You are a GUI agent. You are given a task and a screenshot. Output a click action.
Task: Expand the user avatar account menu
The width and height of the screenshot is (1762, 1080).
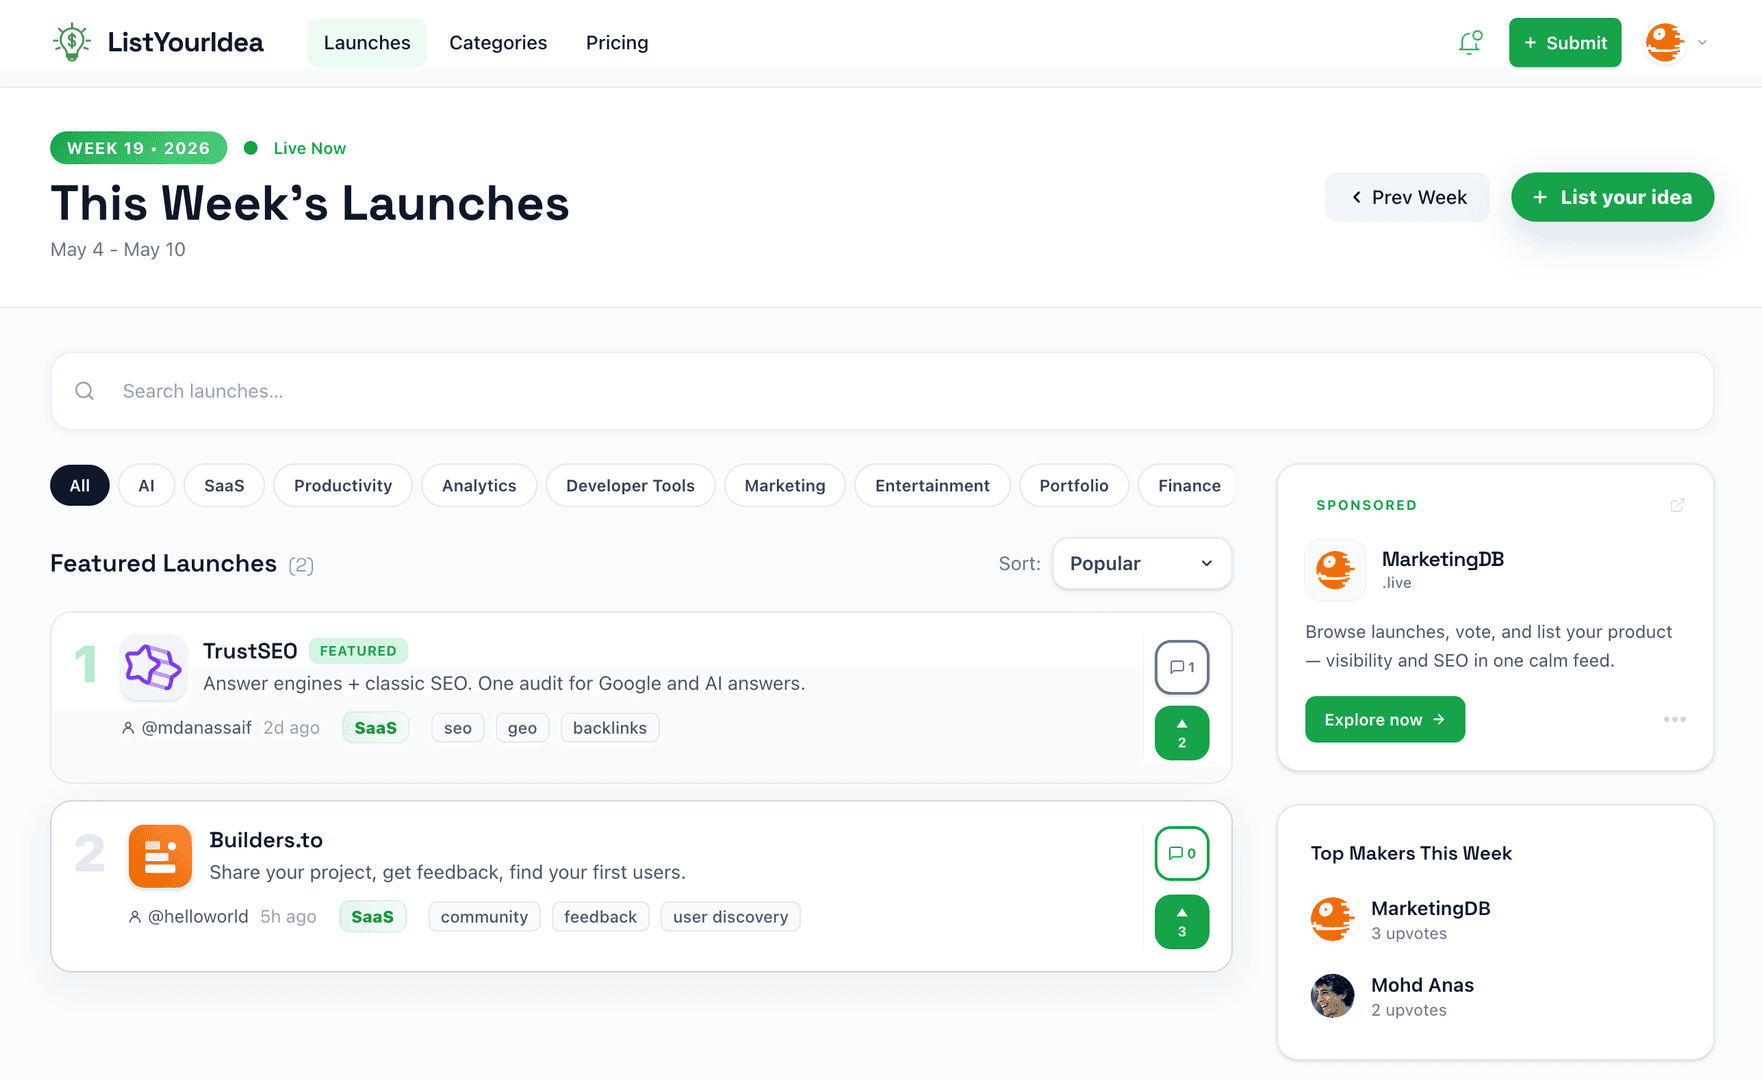(1676, 43)
